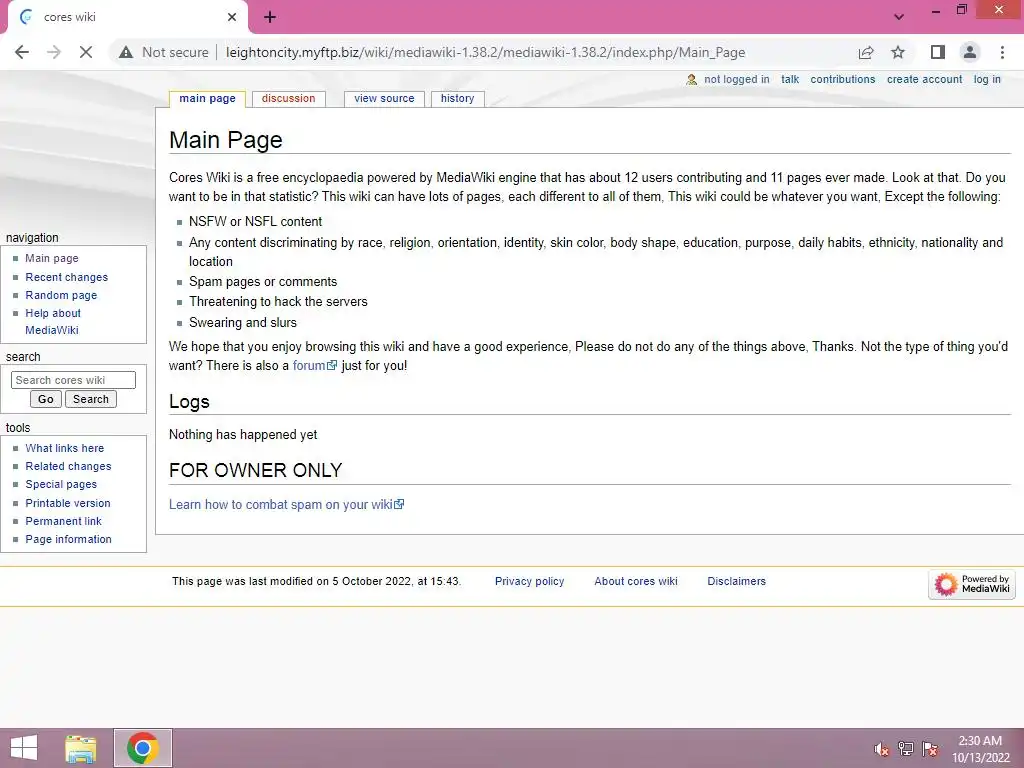Open Page information link
The image size is (1024, 768).
point(69,539)
